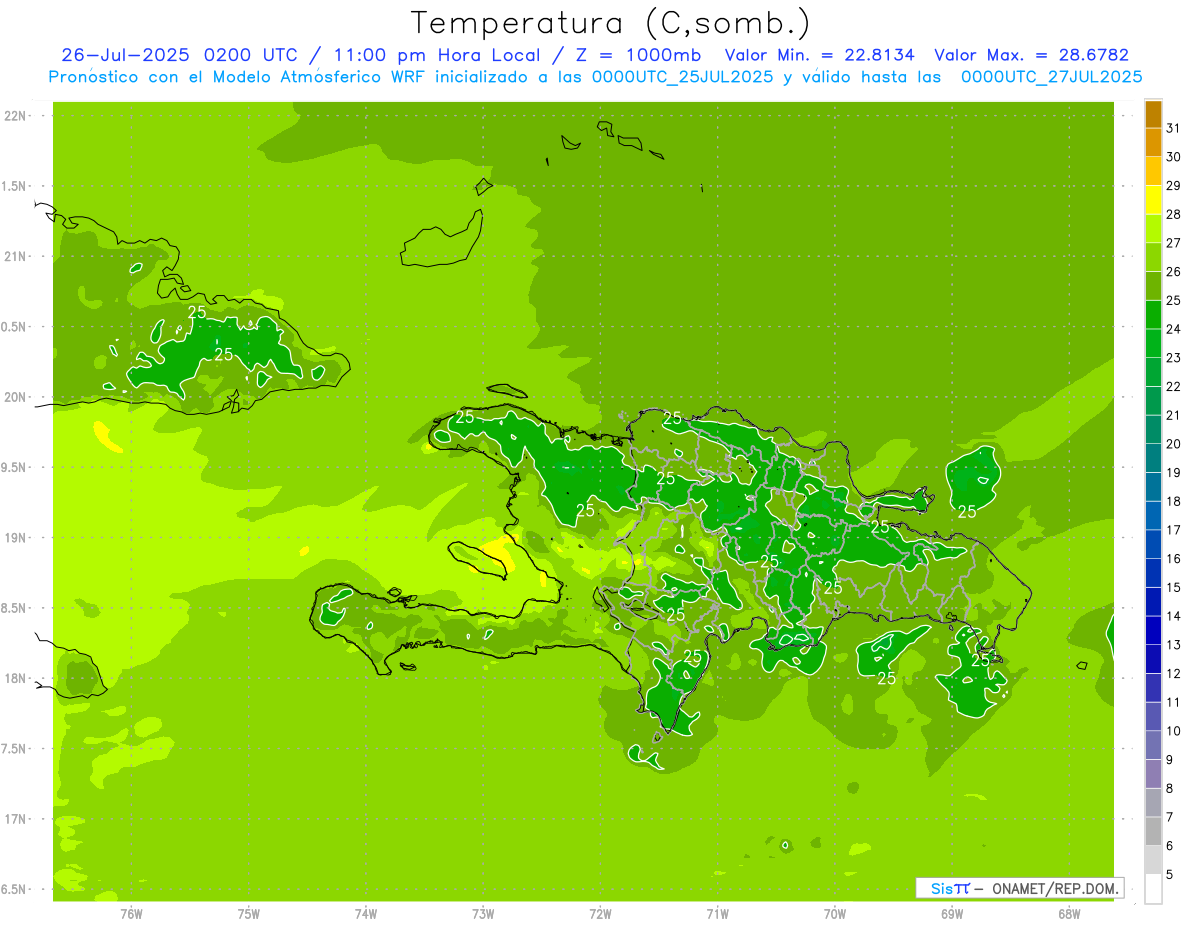
Task: Click the legend scale value '10'
Action: point(1174,731)
